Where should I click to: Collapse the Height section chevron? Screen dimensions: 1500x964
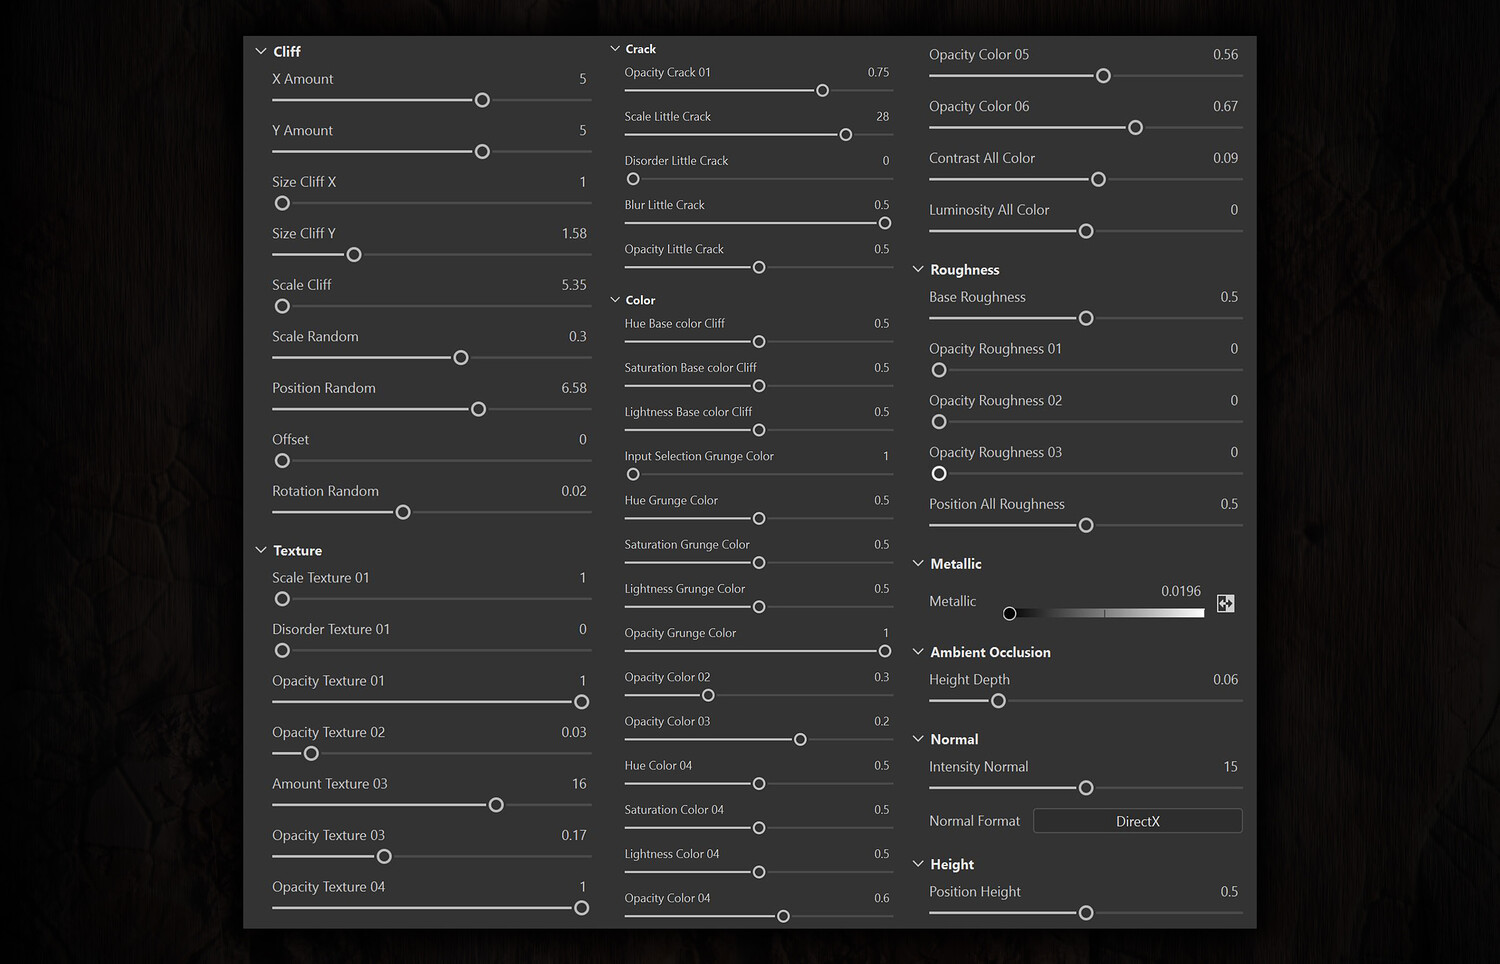click(918, 864)
